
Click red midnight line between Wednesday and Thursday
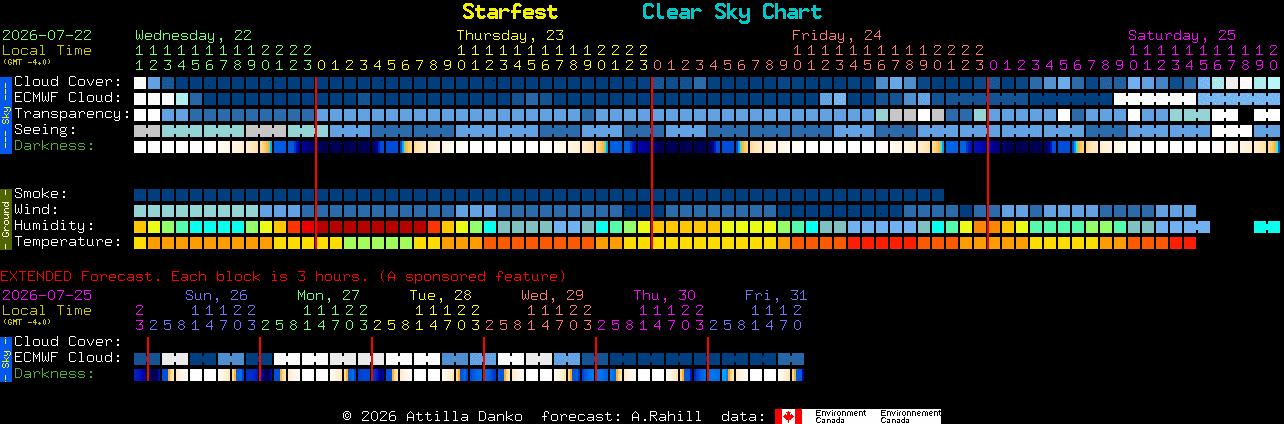[x=316, y=162]
